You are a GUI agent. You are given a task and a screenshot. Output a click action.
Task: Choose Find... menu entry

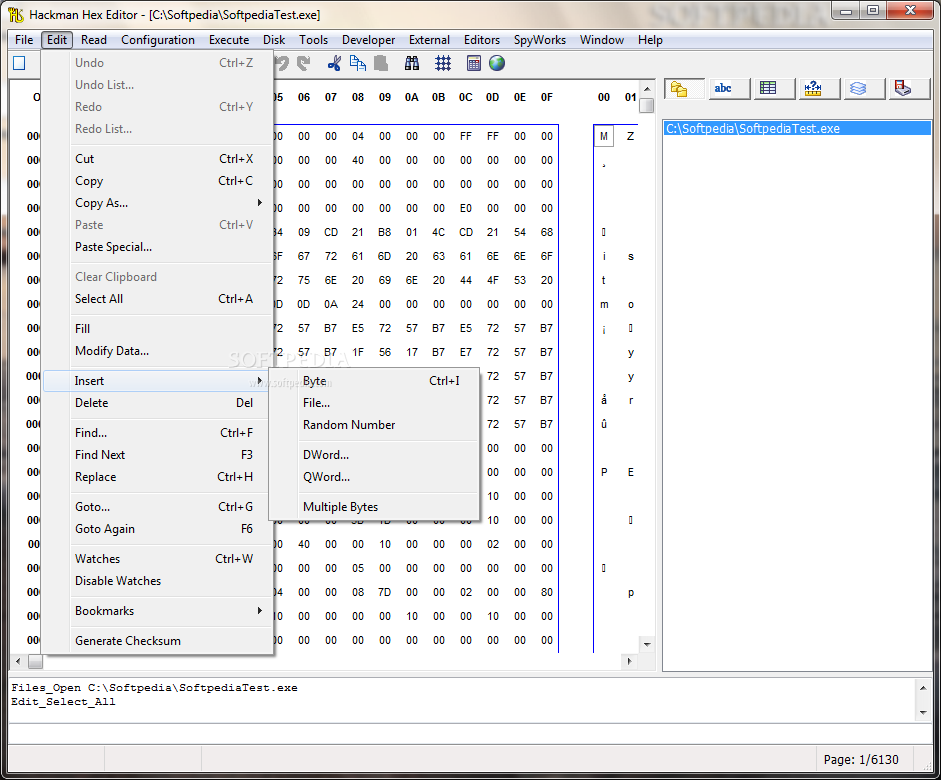158,433
